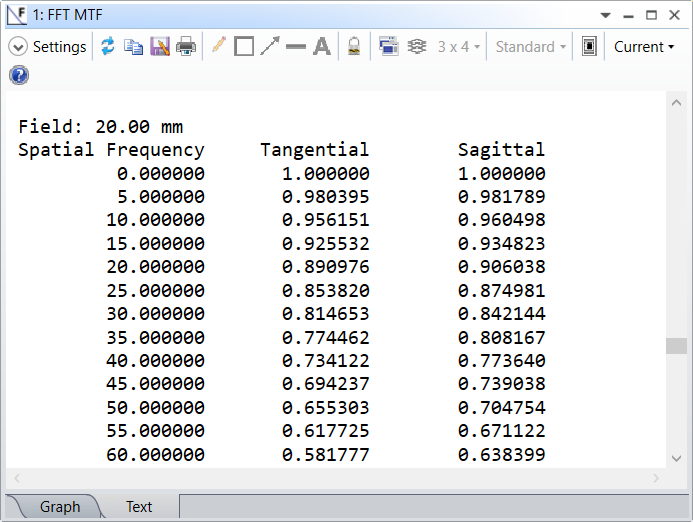Click spatial frequency 40.000000
This screenshot has width=693, height=522.
pos(156,361)
